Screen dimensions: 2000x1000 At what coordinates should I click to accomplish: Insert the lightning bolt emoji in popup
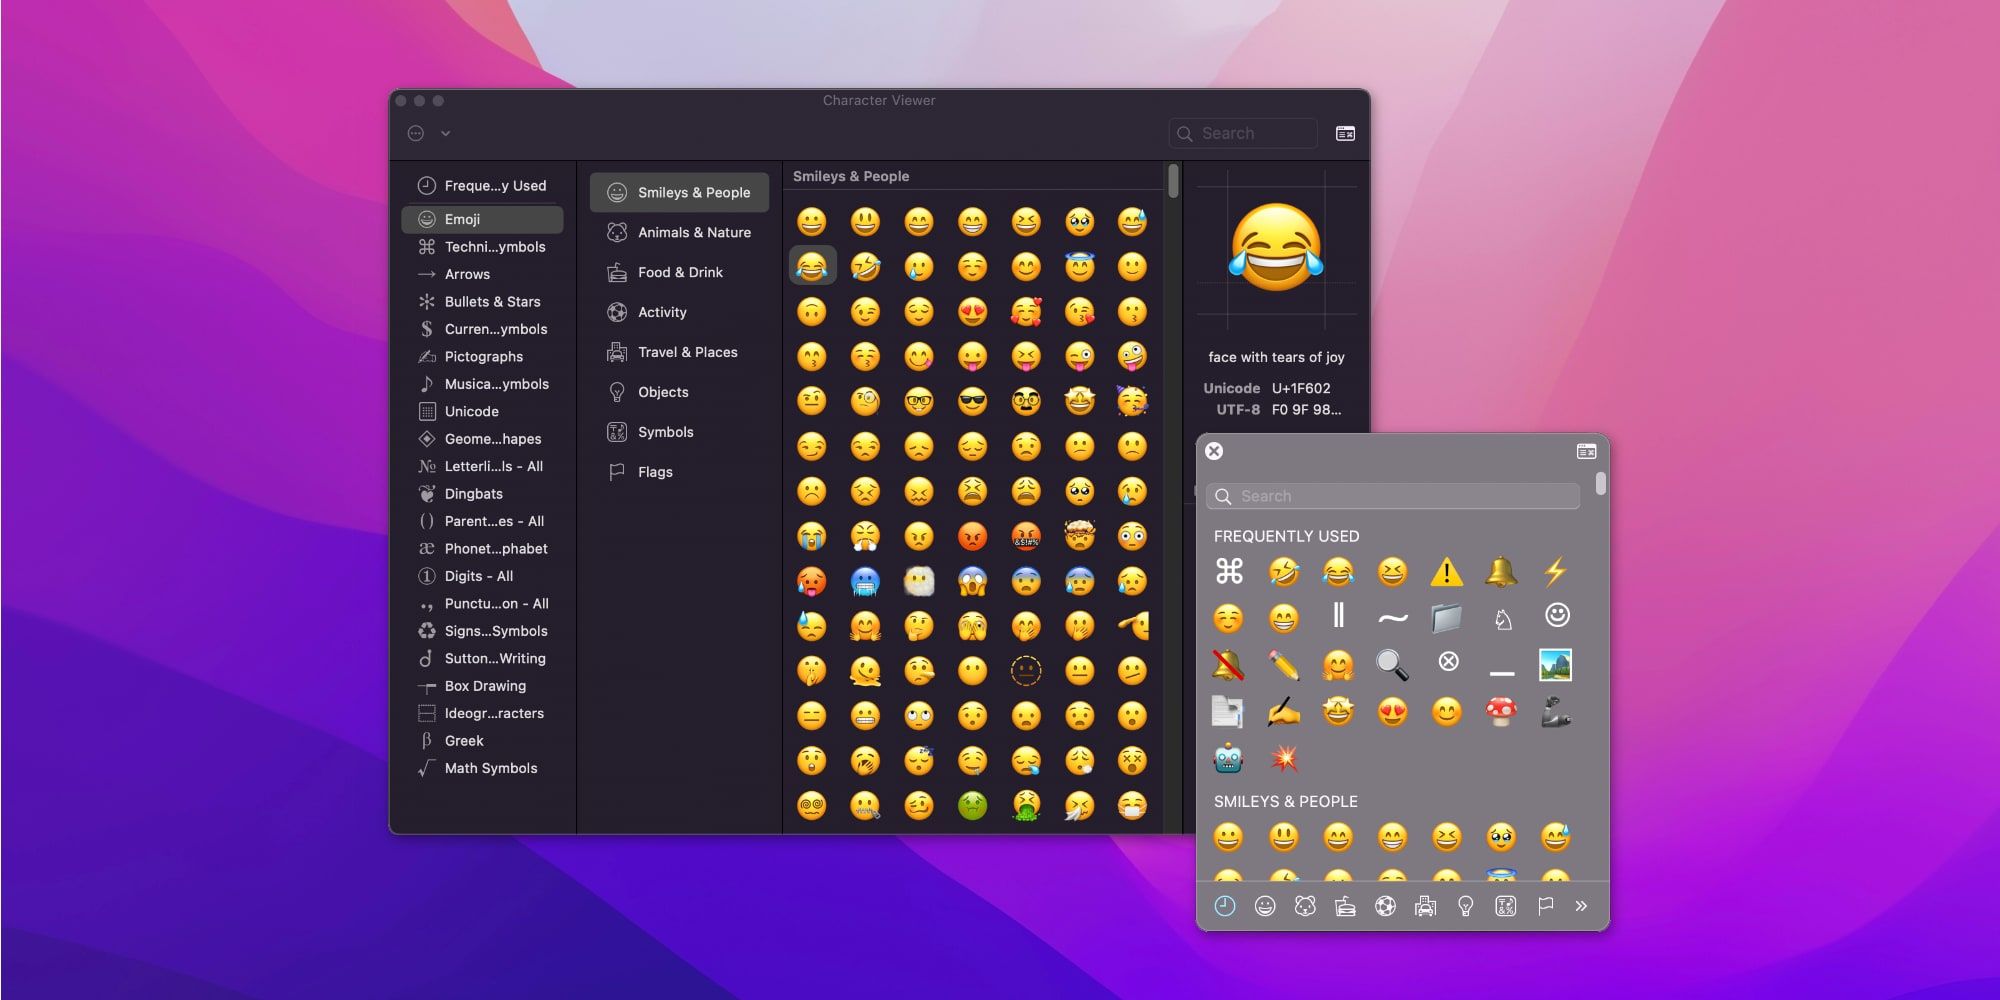click(x=1555, y=571)
